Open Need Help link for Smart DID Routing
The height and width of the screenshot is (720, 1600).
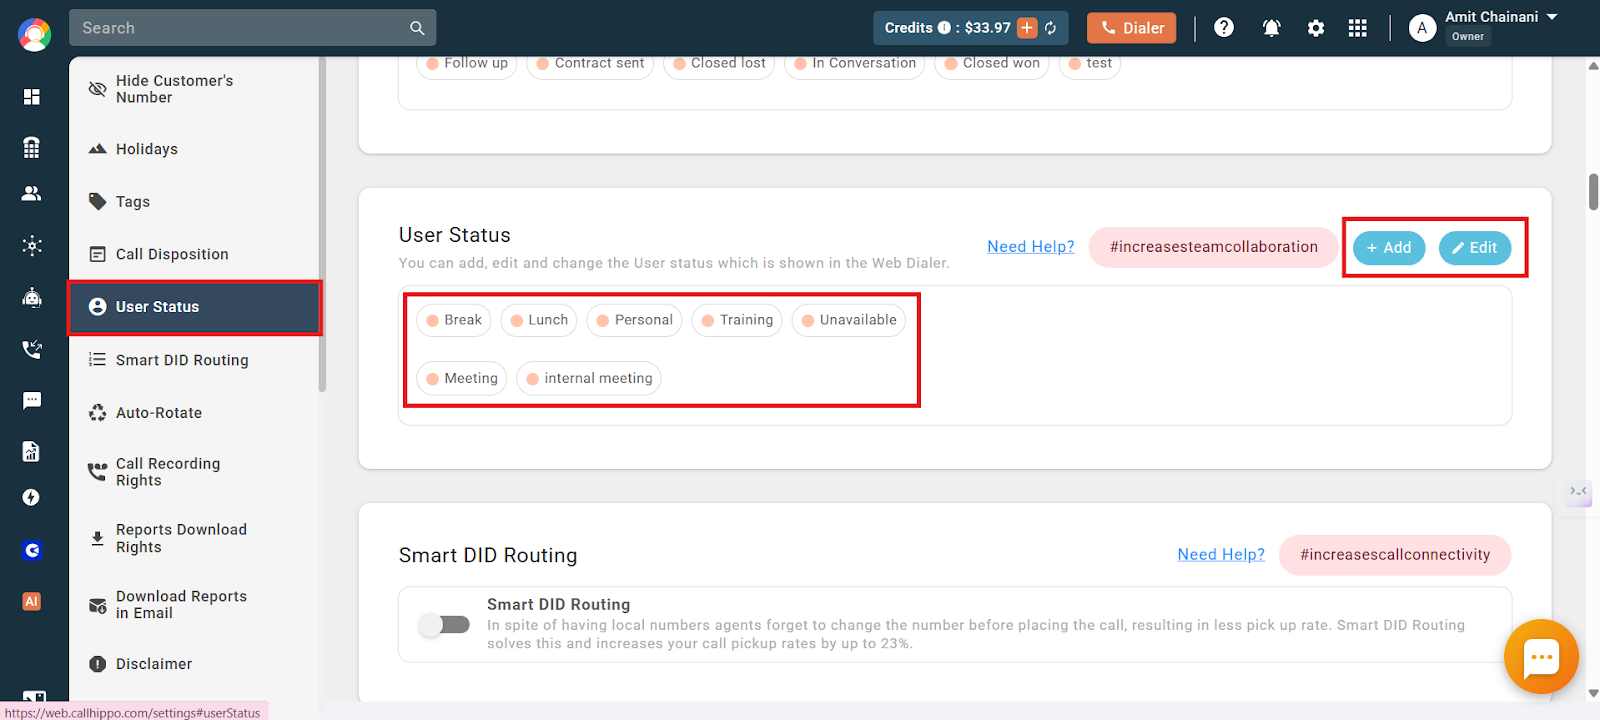coord(1221,554)
